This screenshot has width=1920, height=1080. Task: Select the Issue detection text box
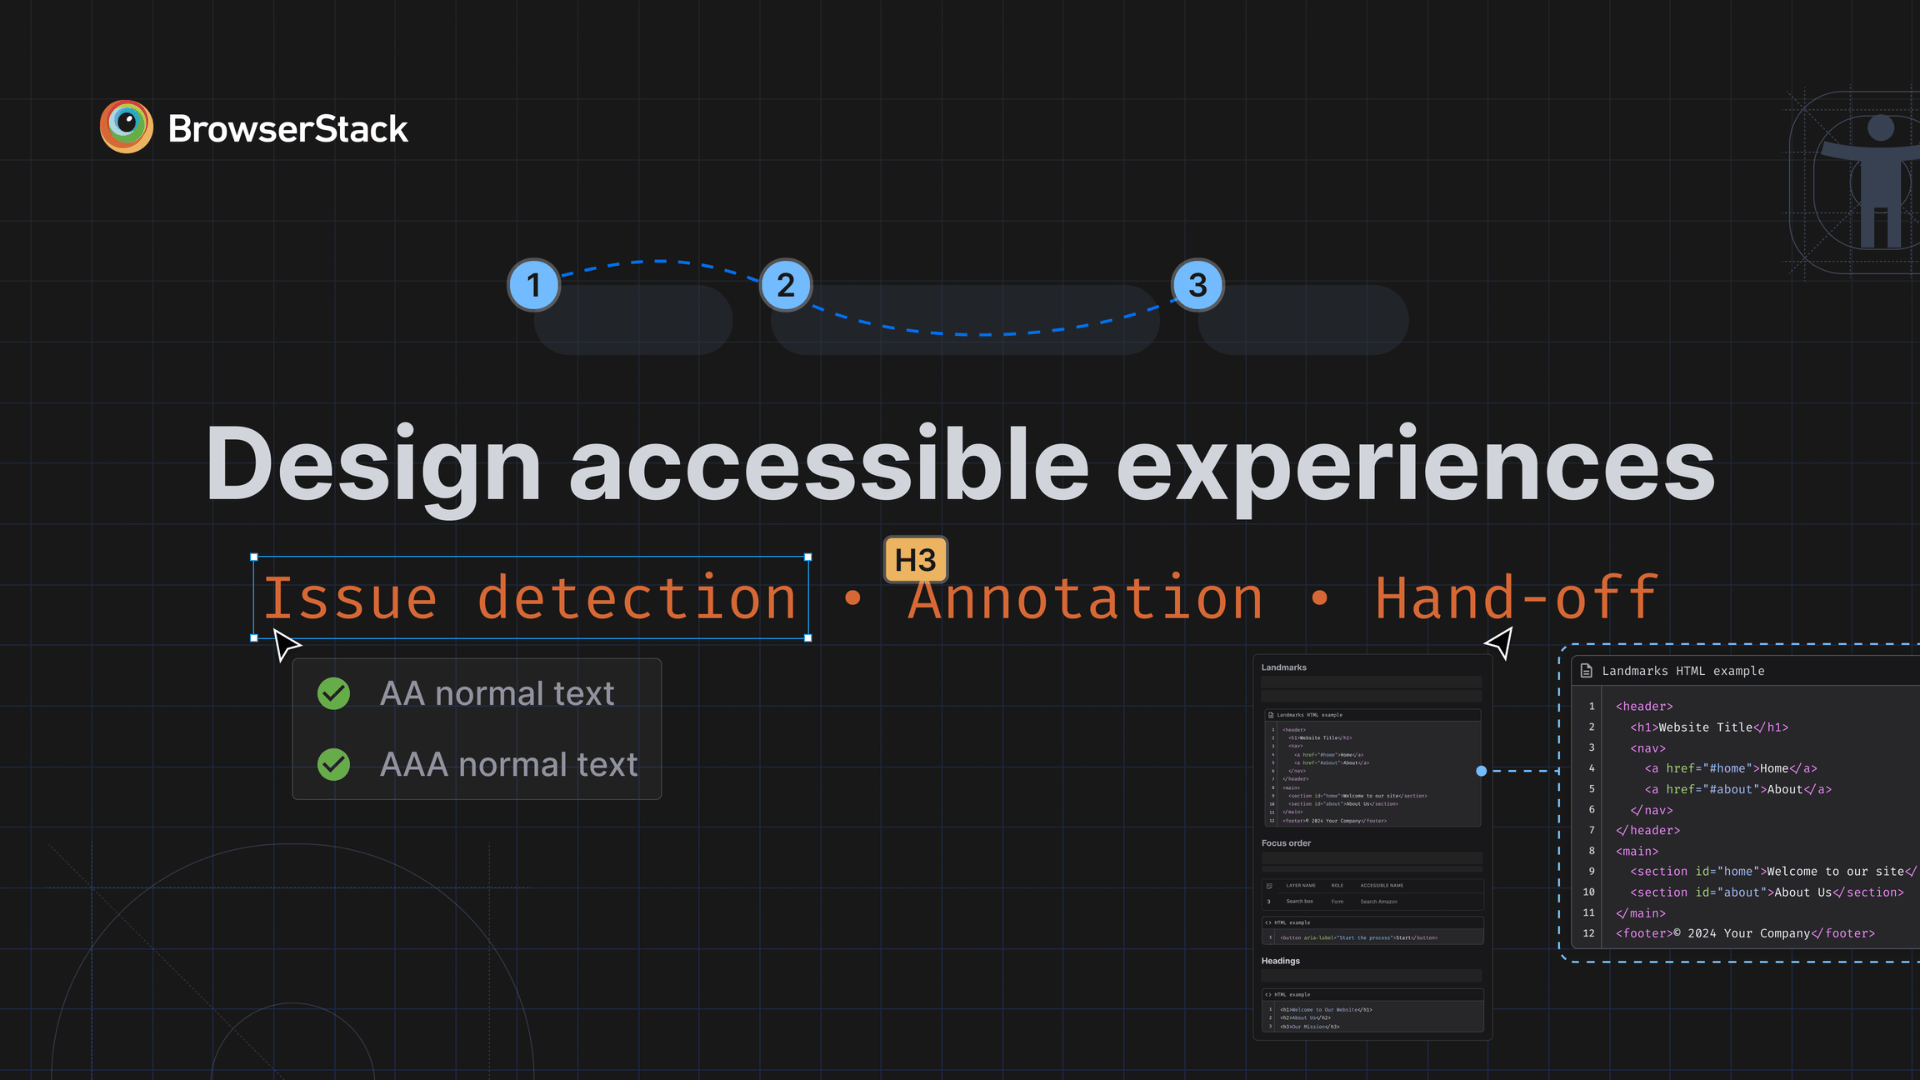point(530,598)
